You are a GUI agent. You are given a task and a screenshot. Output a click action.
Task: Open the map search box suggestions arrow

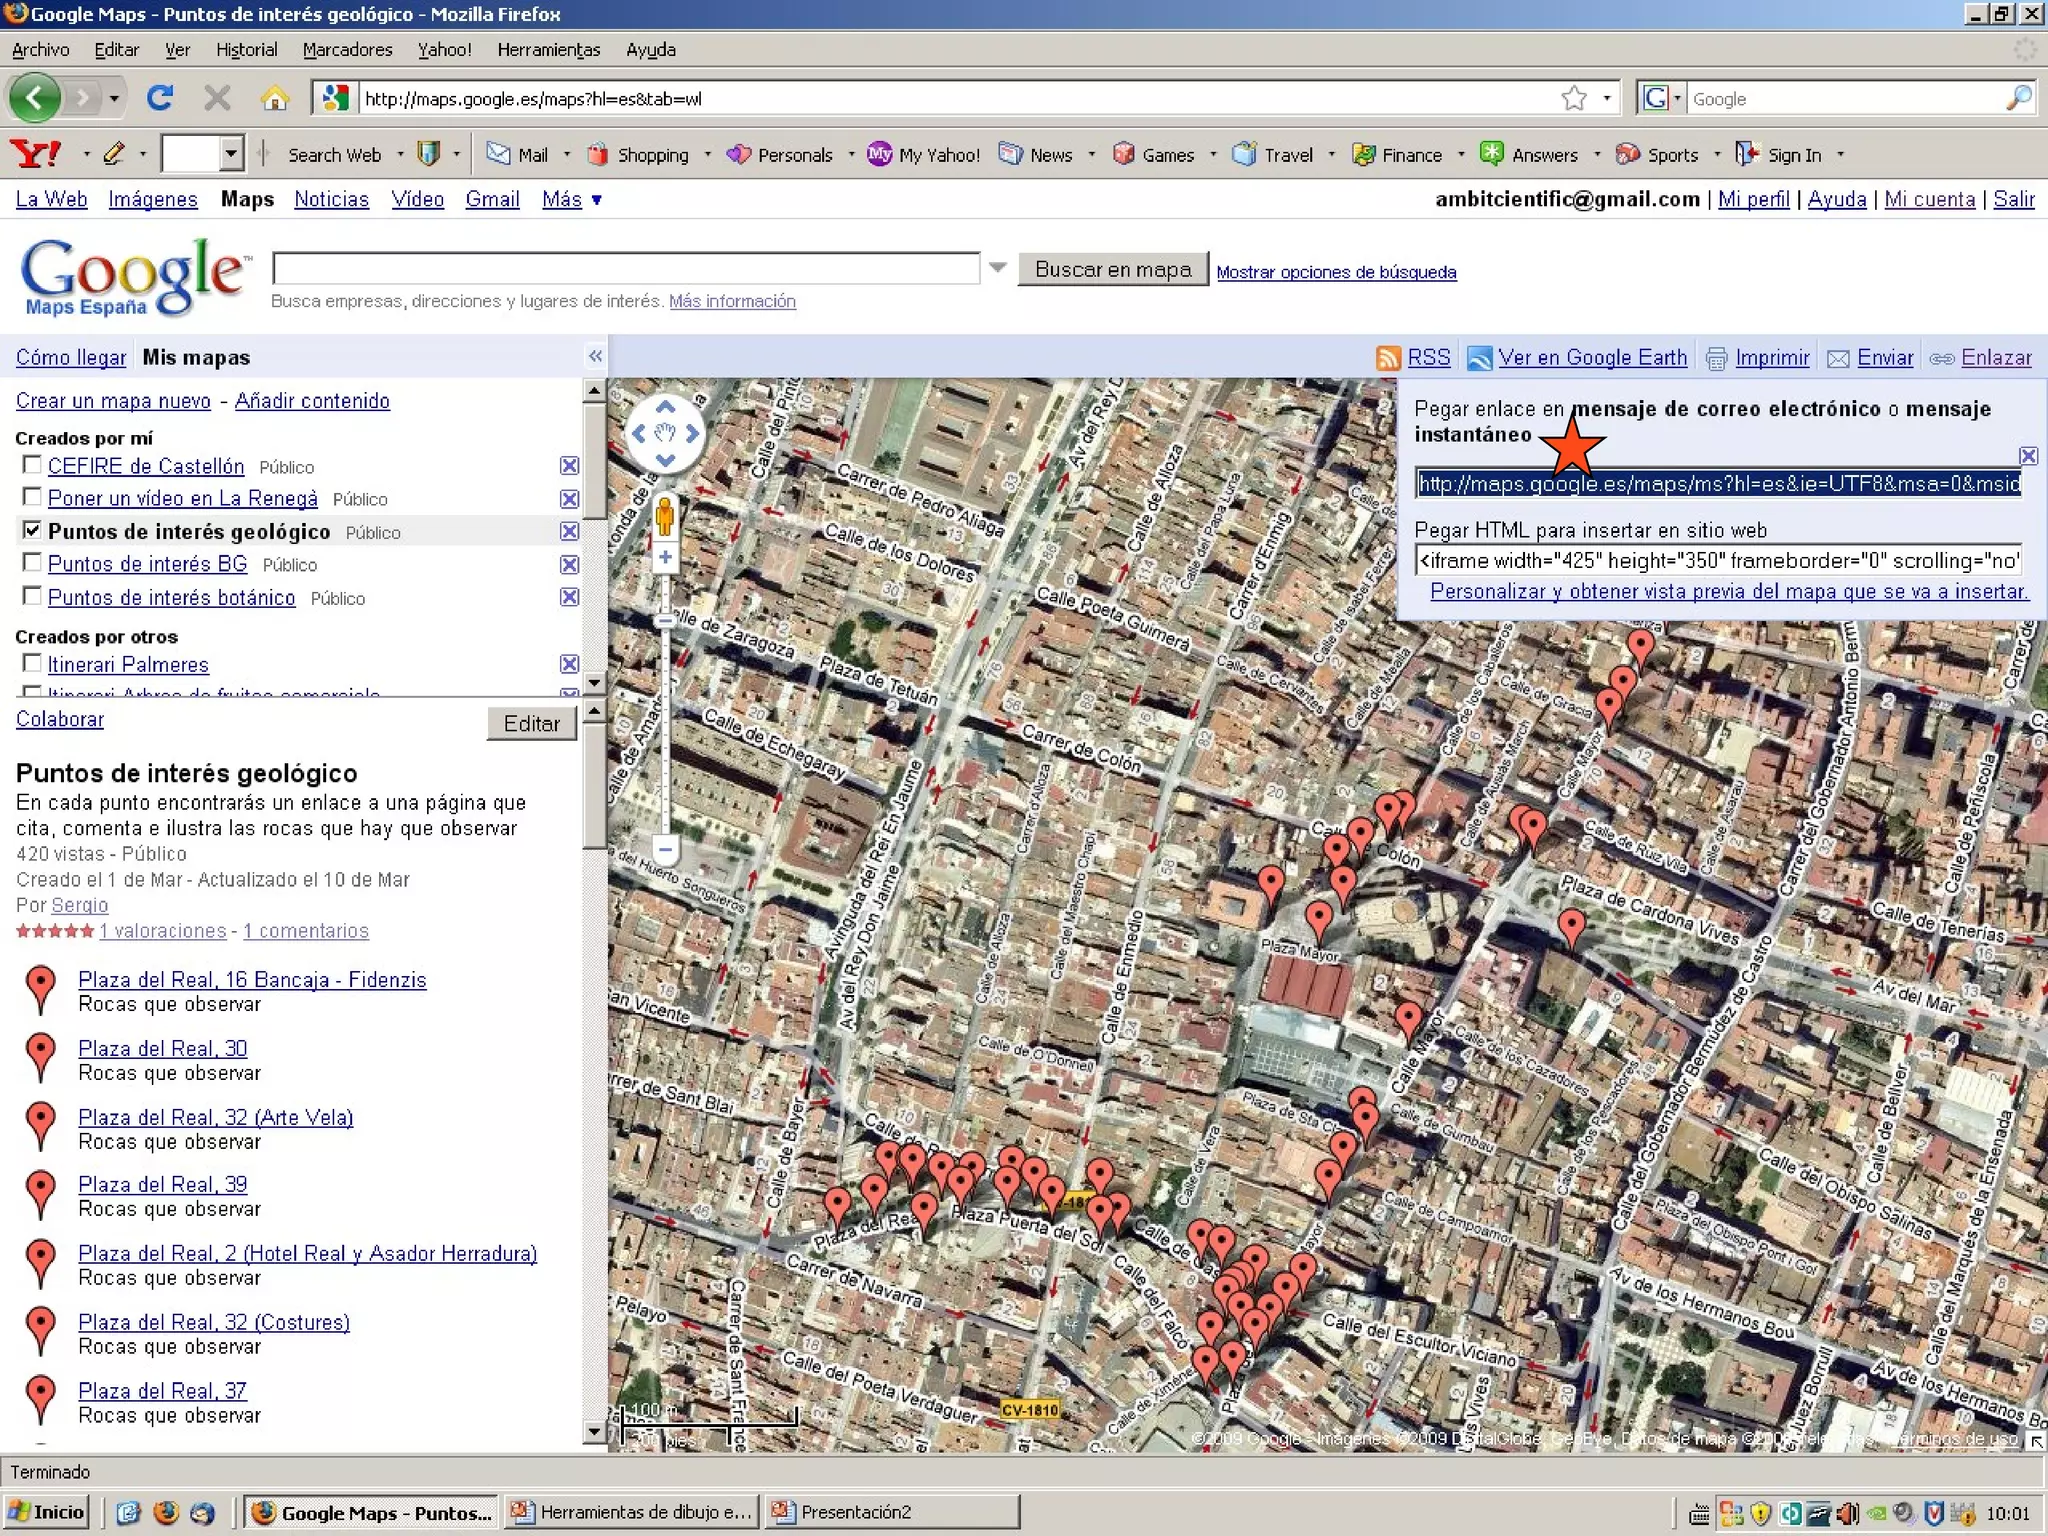(x=997, y=268)
